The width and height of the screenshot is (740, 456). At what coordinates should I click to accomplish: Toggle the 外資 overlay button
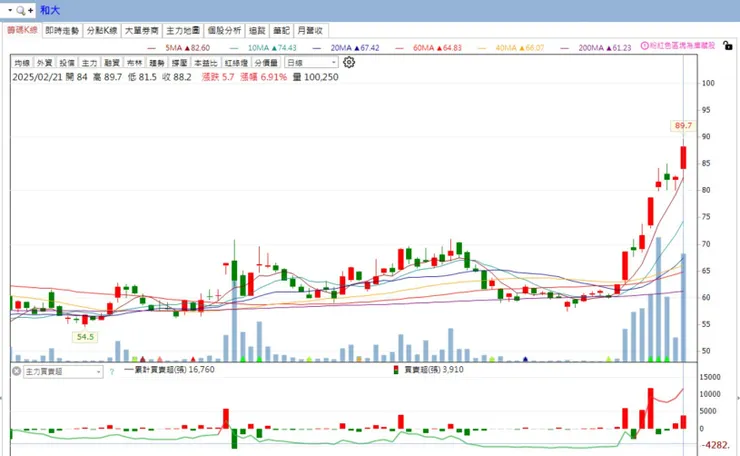[x=44, y=63]
